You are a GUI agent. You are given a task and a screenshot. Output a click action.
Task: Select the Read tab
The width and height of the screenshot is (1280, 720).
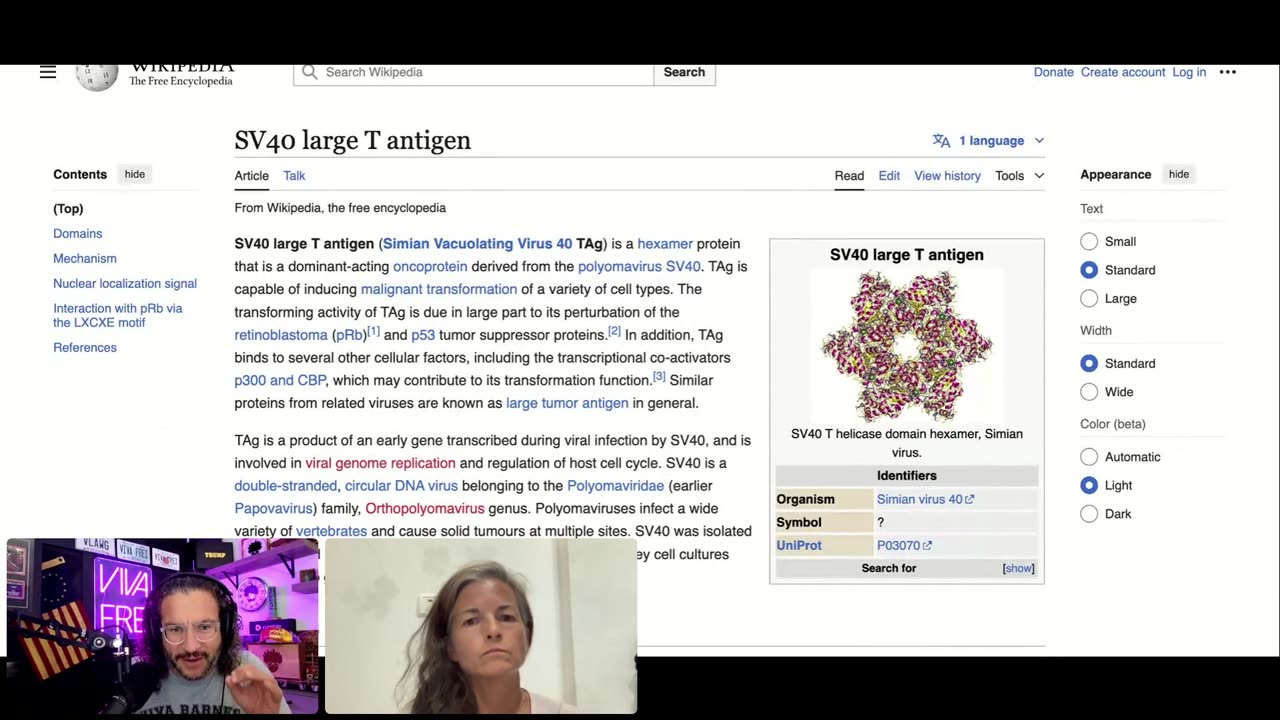coord(849,175)
